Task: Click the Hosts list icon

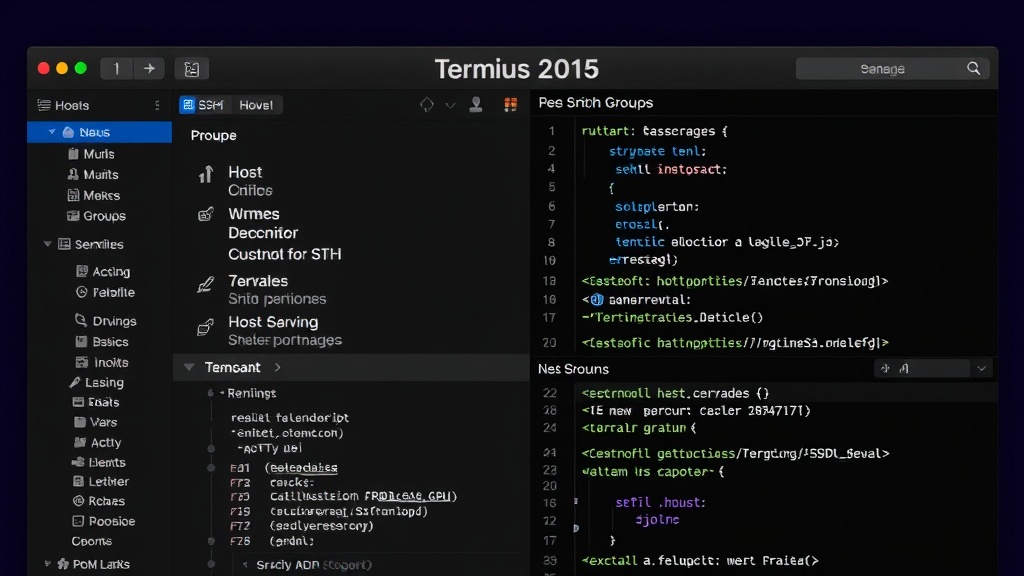Action: point(44,105)
